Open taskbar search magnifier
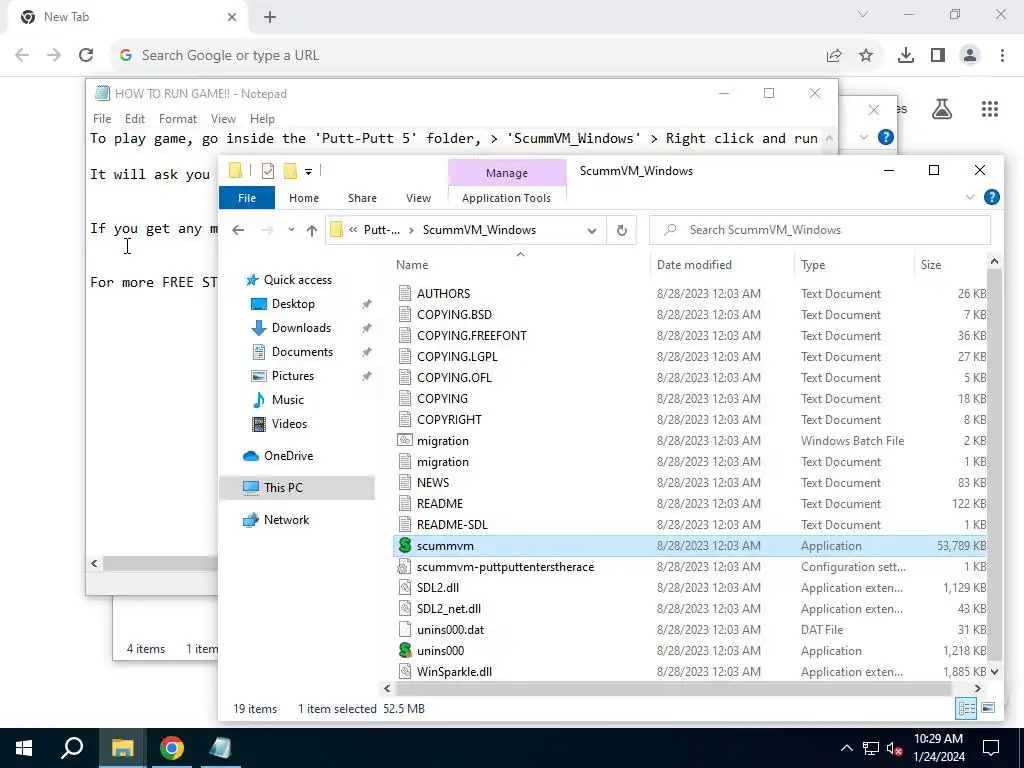 (72, 748)
